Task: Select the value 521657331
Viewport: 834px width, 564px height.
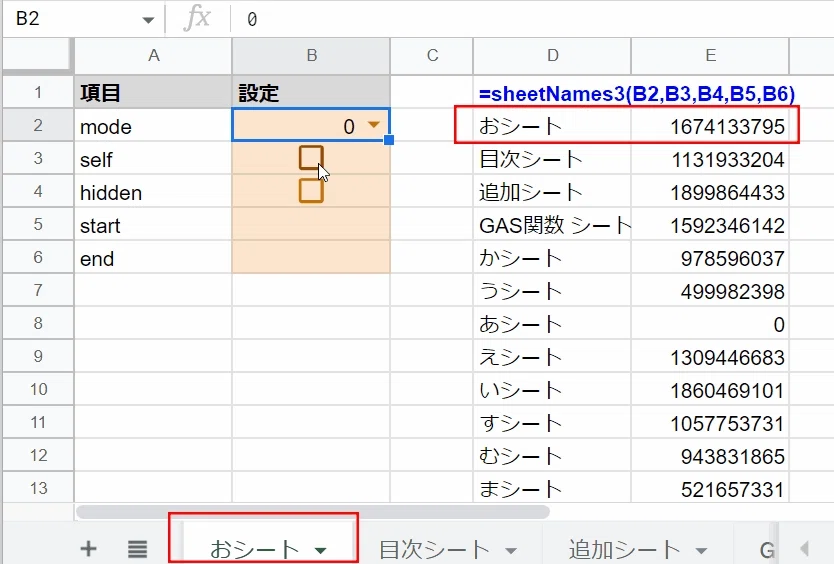Action: click(x=710, y=488)
